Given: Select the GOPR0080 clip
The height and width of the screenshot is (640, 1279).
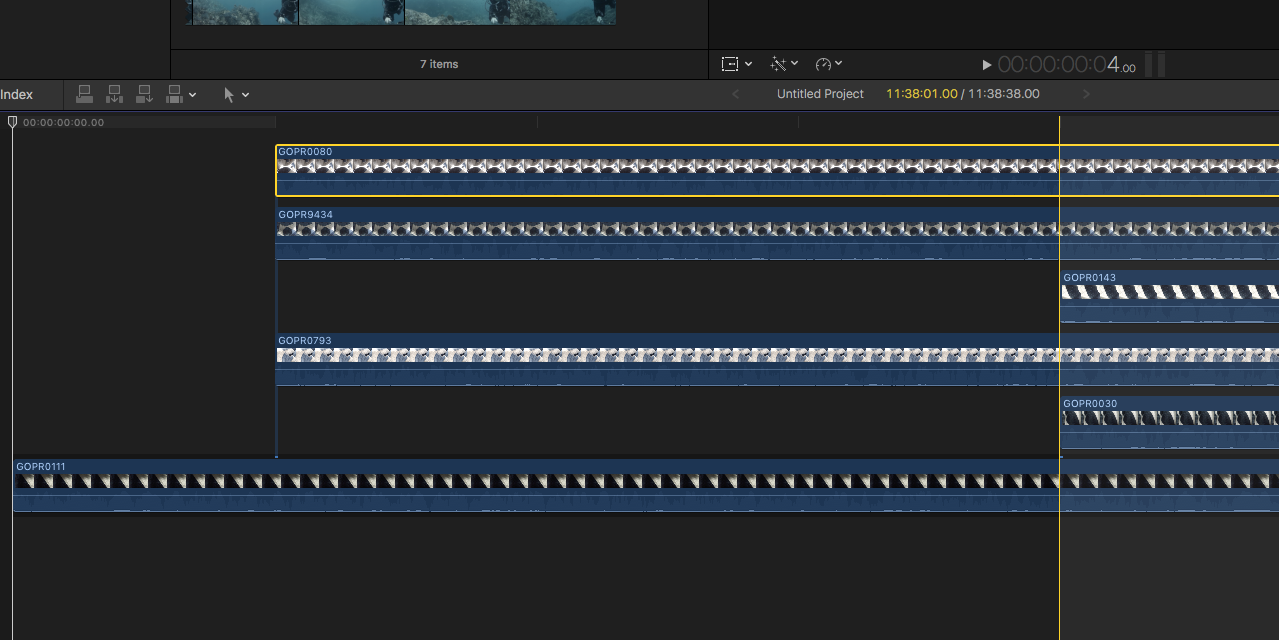Looking at the screenshot, I should (777, 171).
